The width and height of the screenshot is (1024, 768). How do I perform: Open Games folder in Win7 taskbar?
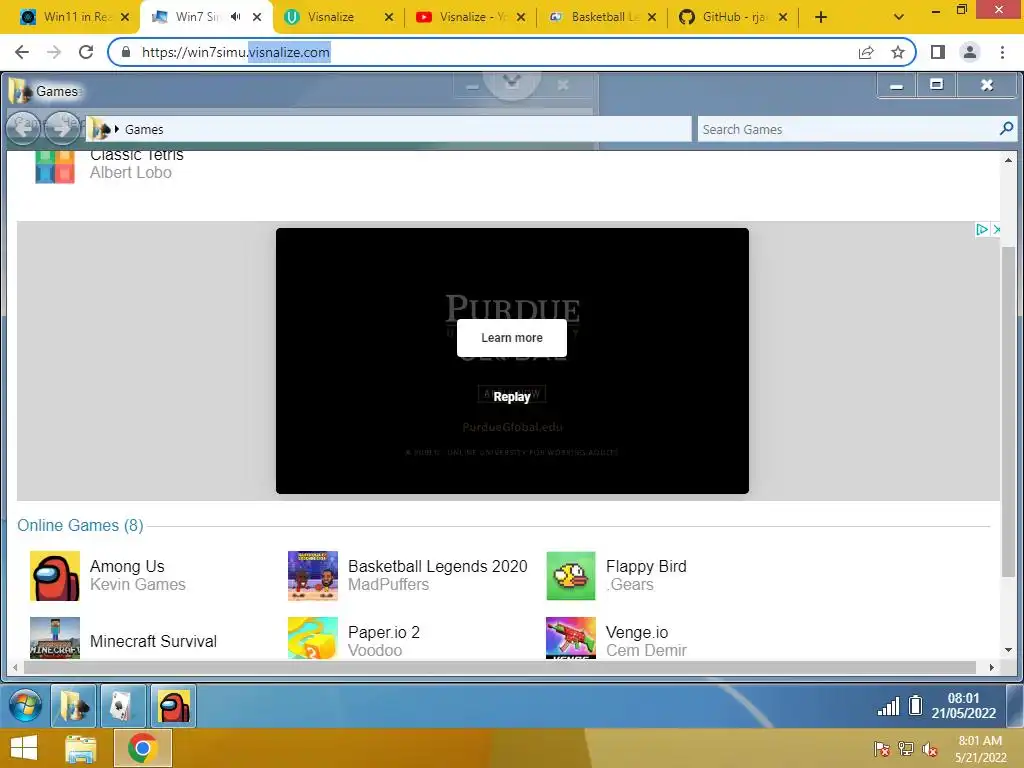click(73, 706)
